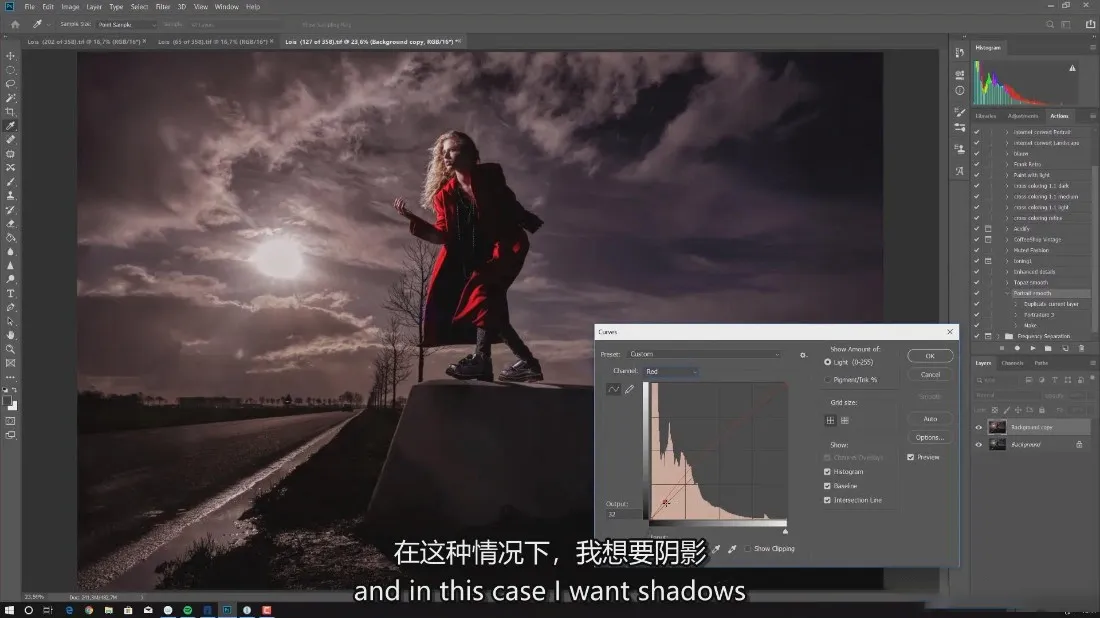Open the Channel dropdown showing Red

tap(671, 371)
